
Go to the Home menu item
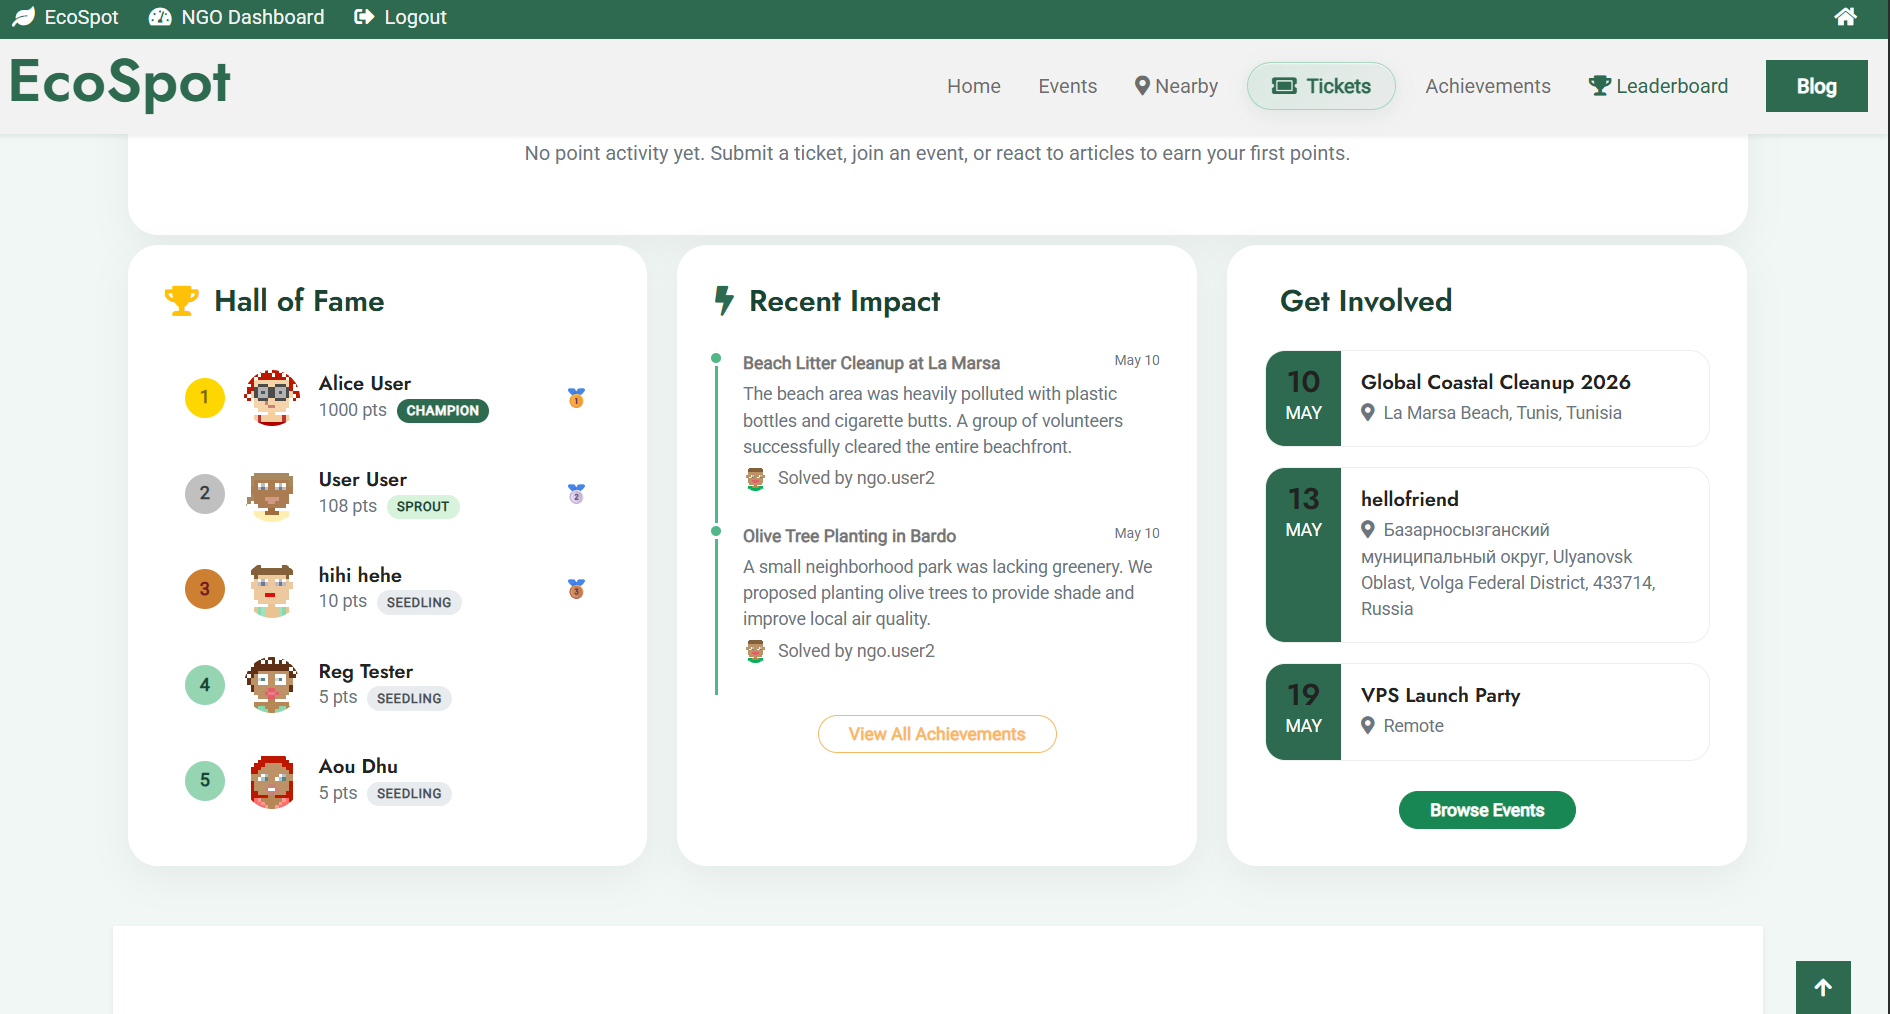click(x=974, y=86)
